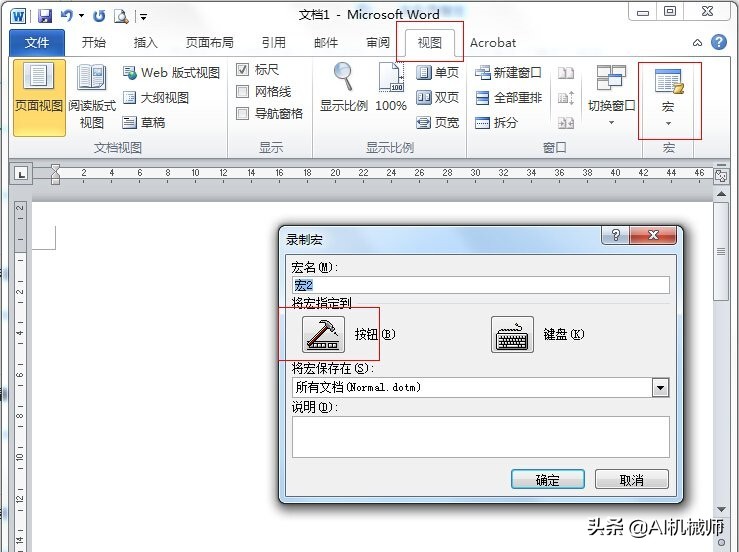This screenshot has width=739, height=552.
Task: Click the vertical scrollbar down arrow
Action: 721,509
